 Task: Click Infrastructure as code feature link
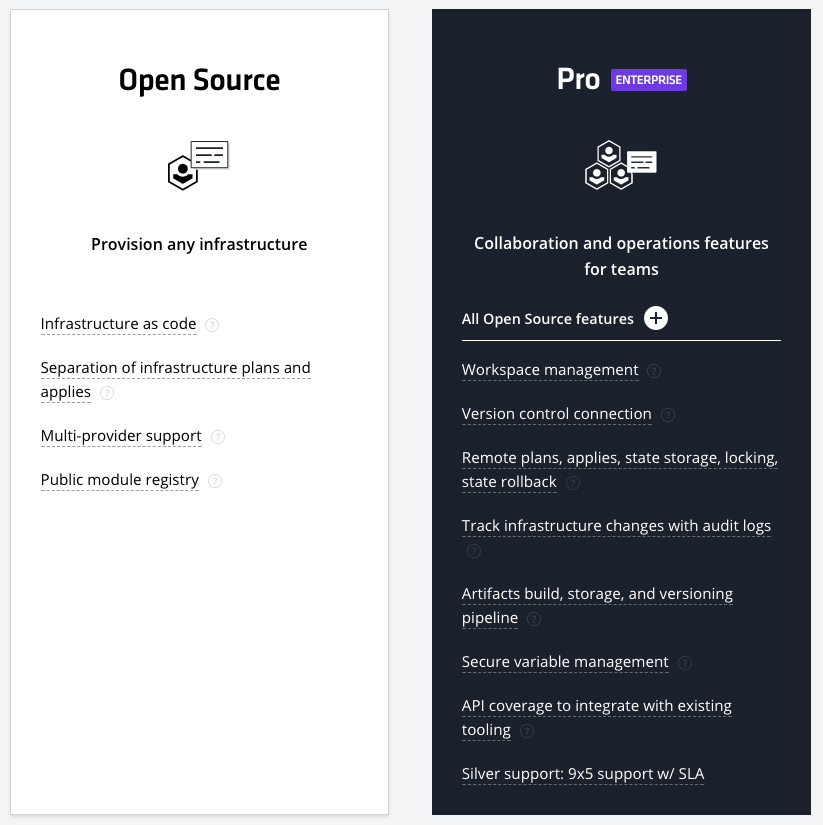click(118, 324)
